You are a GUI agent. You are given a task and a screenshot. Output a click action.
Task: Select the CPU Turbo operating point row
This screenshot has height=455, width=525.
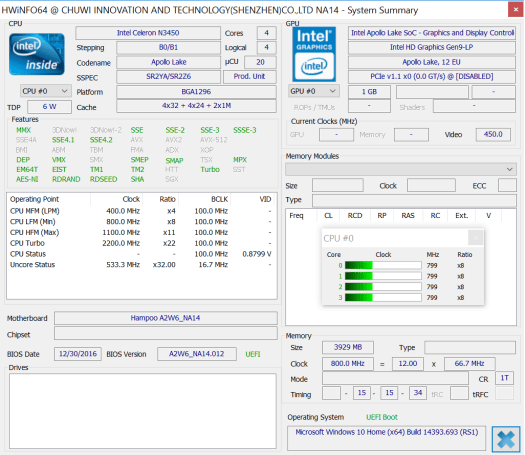coord(141,243)
